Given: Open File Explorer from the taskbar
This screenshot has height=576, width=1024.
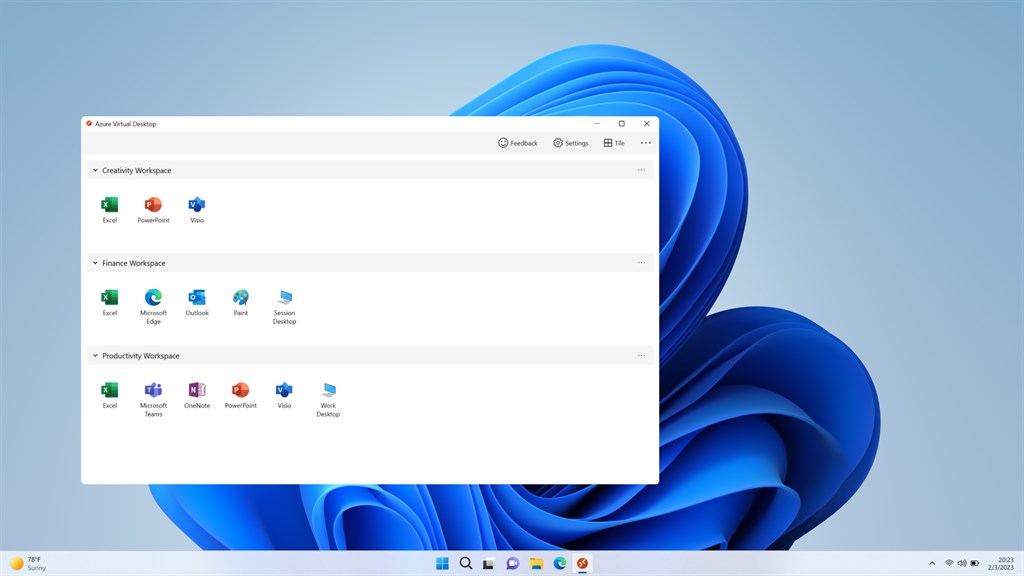Looking at the screenshot, I should pos(536,563).
